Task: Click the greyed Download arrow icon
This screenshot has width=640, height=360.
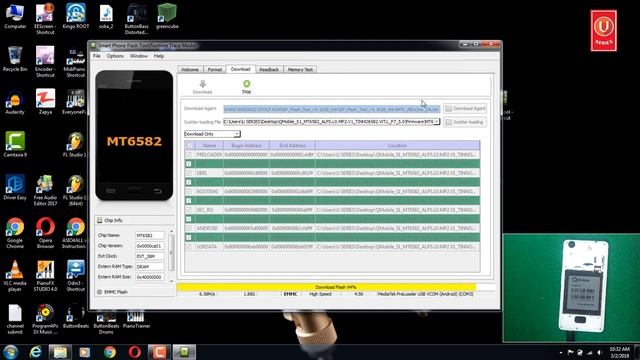Action: click(x=202, y=84)
